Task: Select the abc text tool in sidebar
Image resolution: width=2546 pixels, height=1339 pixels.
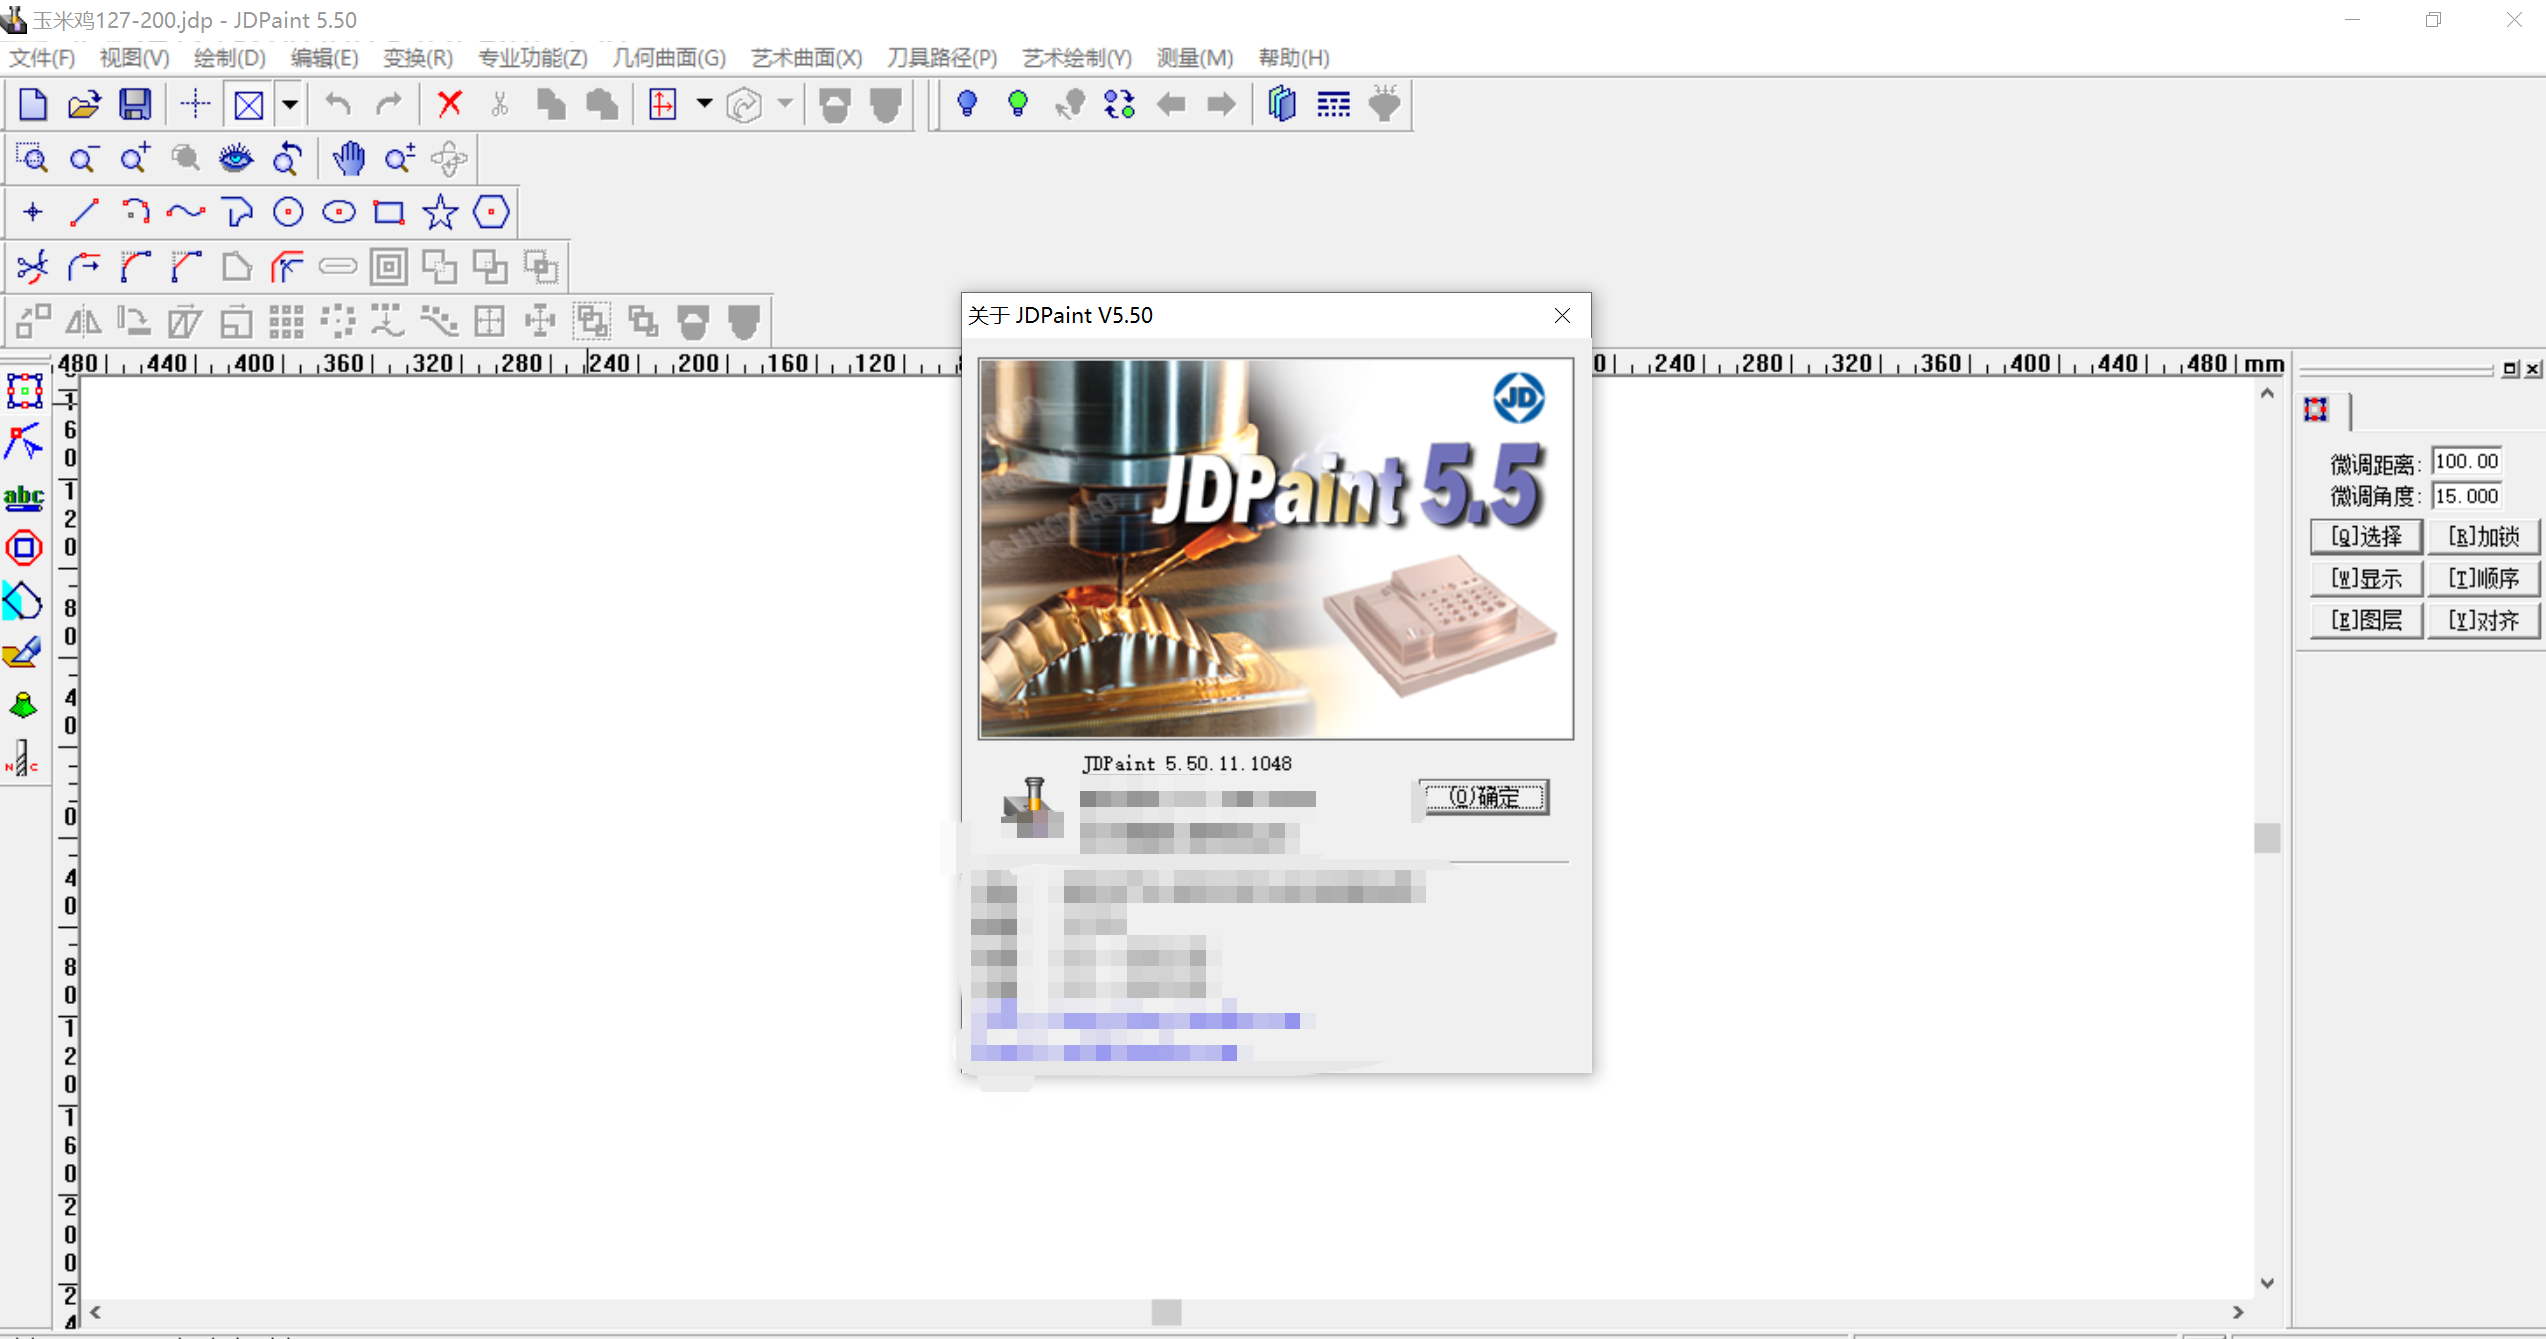Action: (x=24, y=497)
